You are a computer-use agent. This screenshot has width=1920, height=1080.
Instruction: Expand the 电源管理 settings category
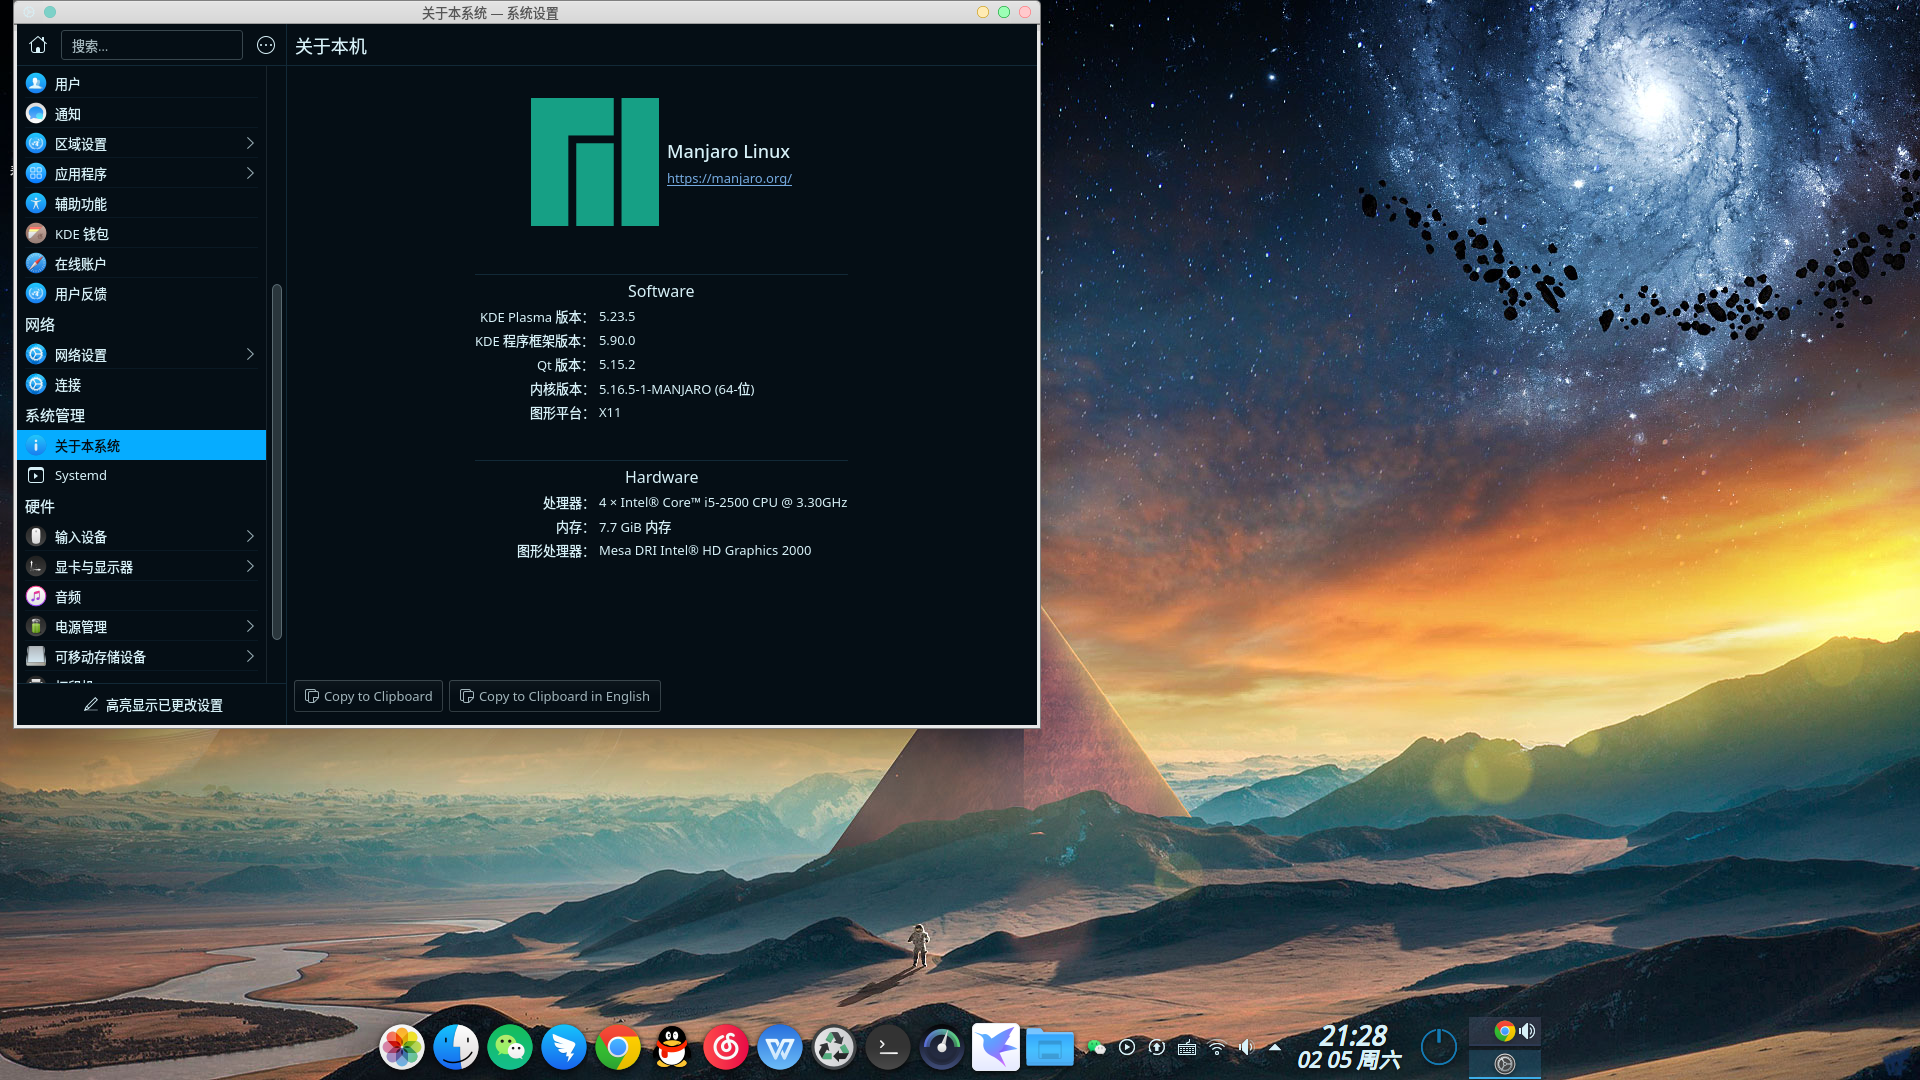pyautogui.click(x=250, y=626)
